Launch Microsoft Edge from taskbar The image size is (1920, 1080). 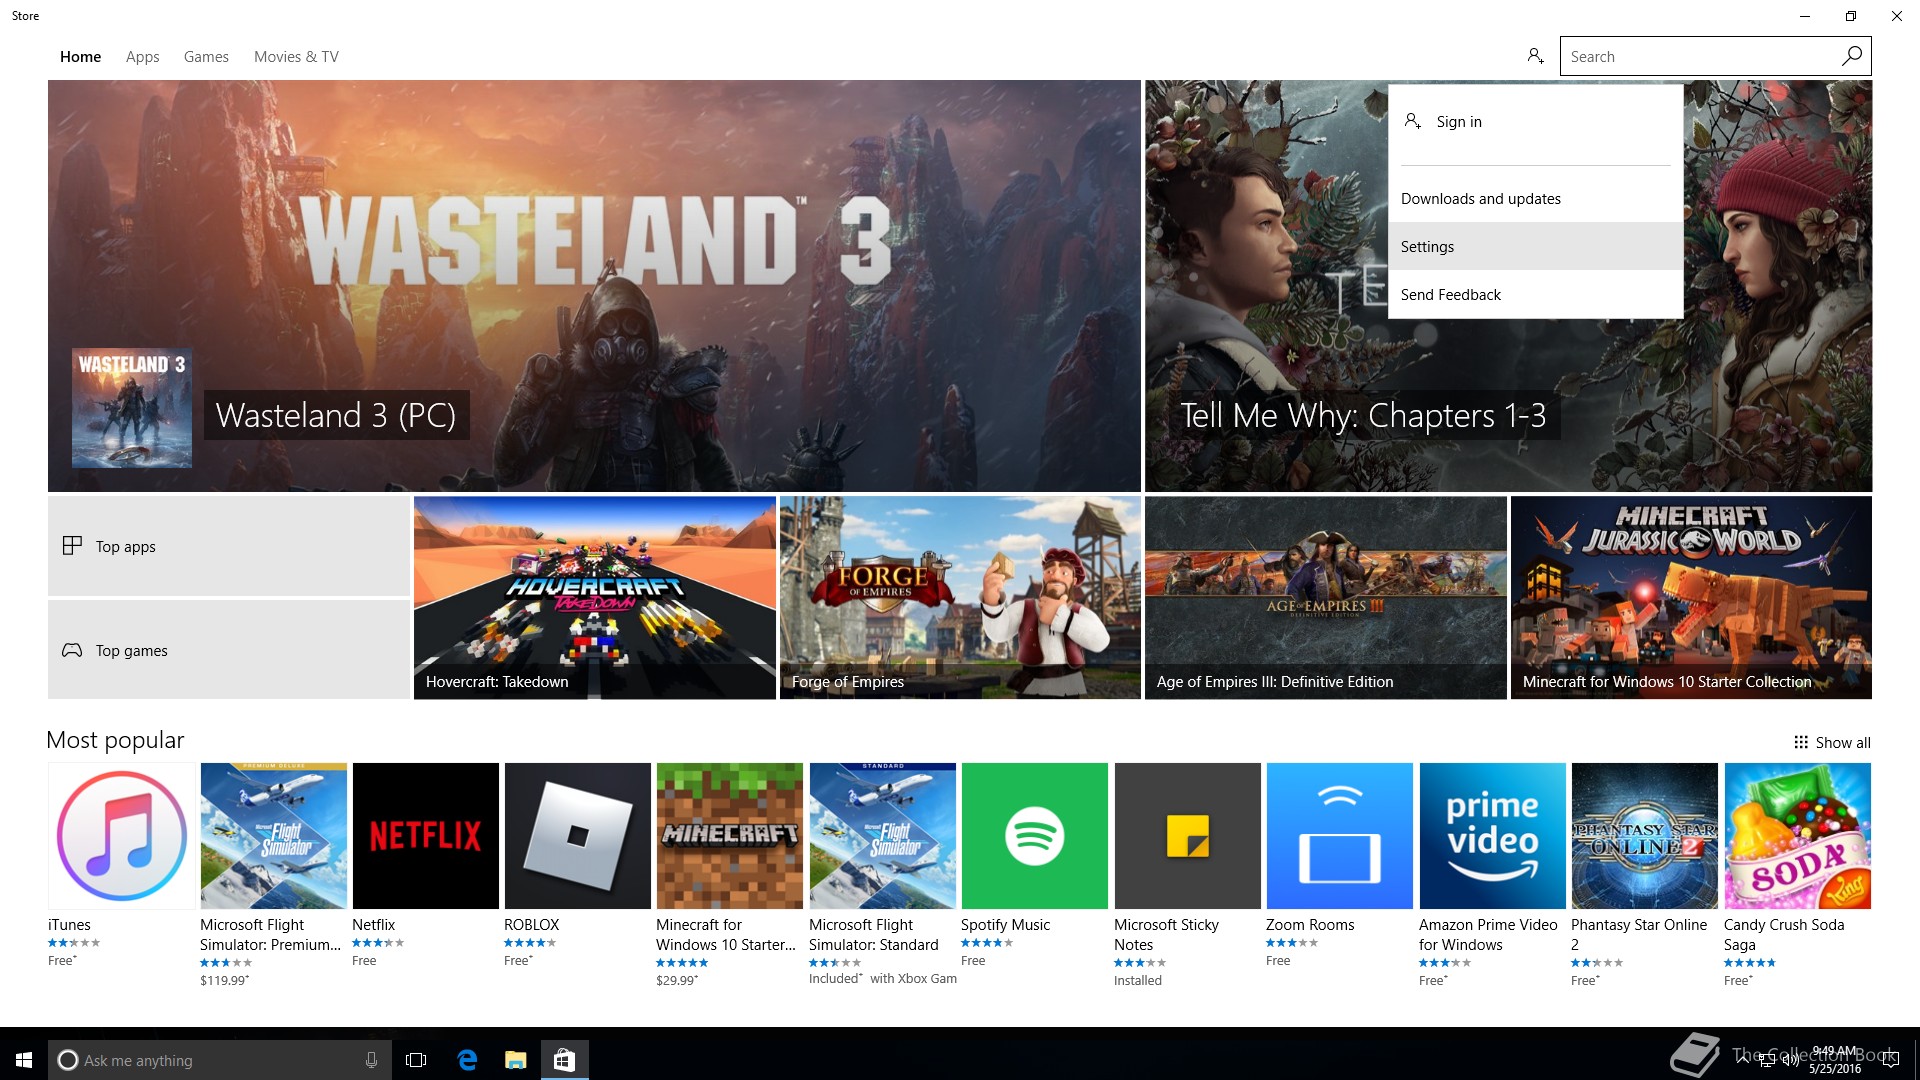[x=467, y=1060]
